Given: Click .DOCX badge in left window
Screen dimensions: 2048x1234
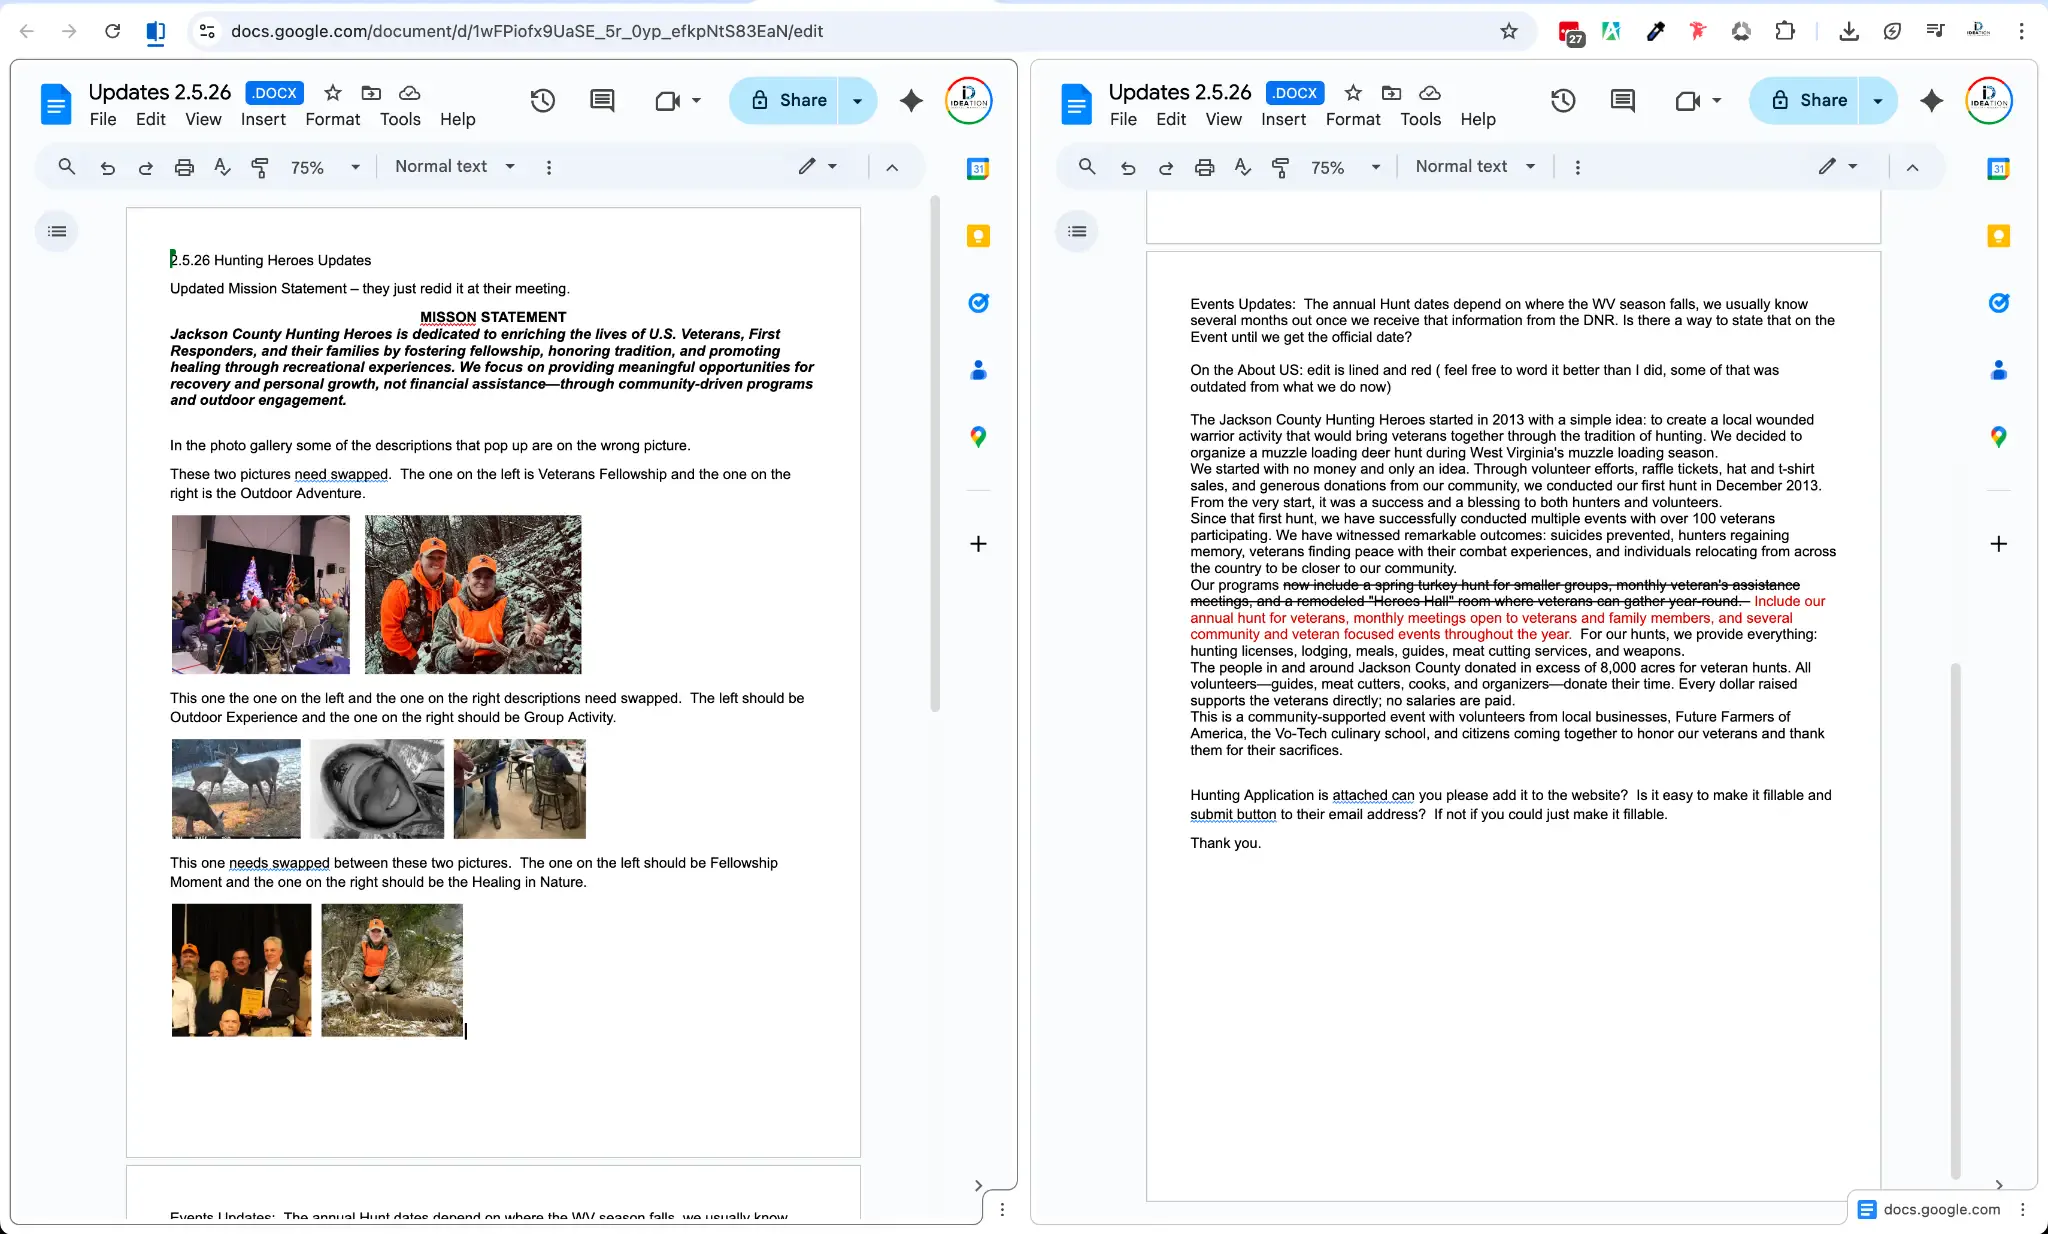Looking at the screenshot, I should (274, 93).
